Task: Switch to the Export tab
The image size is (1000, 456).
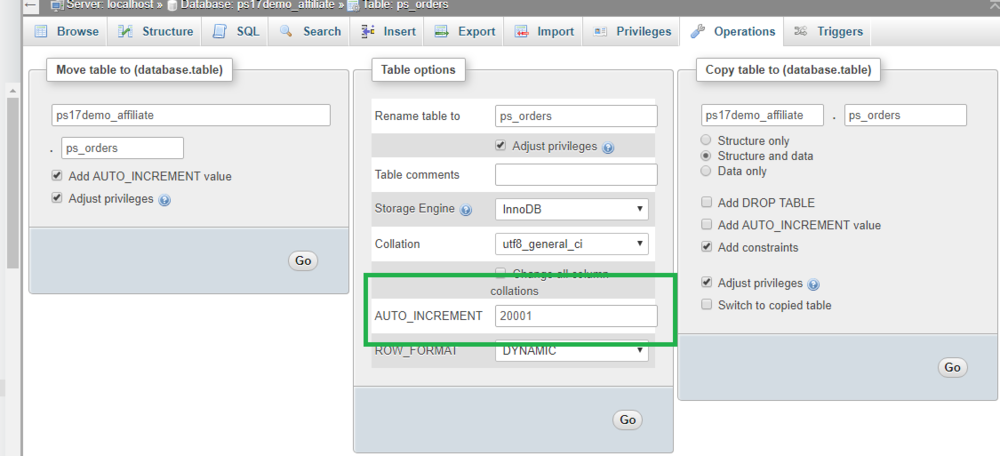Action: (x=465, y=31)
